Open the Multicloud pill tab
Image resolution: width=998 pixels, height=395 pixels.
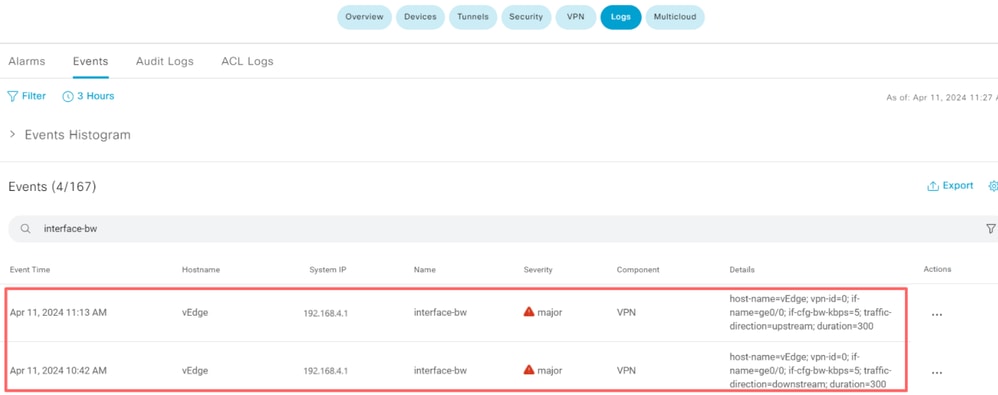pyautogui.click(x=675, y=17)
